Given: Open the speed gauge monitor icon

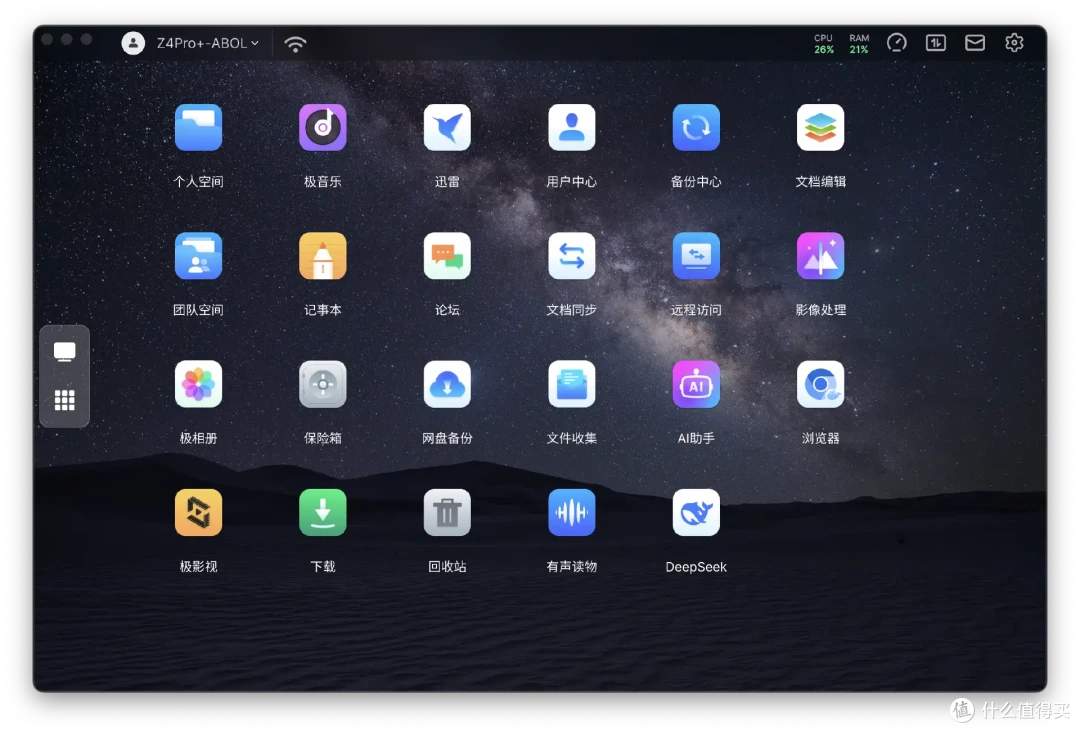Looking at the screenshot, I should pos(897,43).
